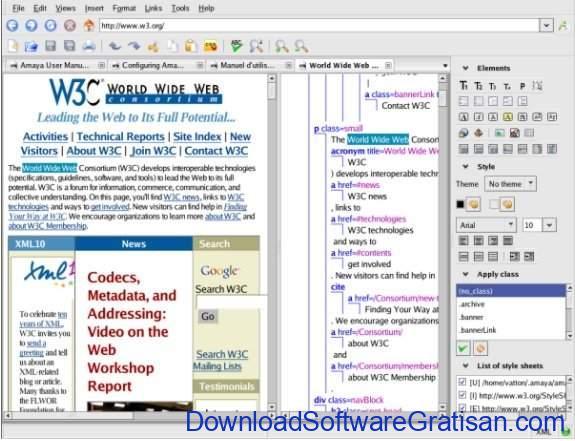The width and height of the screenshot is (575, 441).
Task: Go back to the previous page
Action: (12, 25)
